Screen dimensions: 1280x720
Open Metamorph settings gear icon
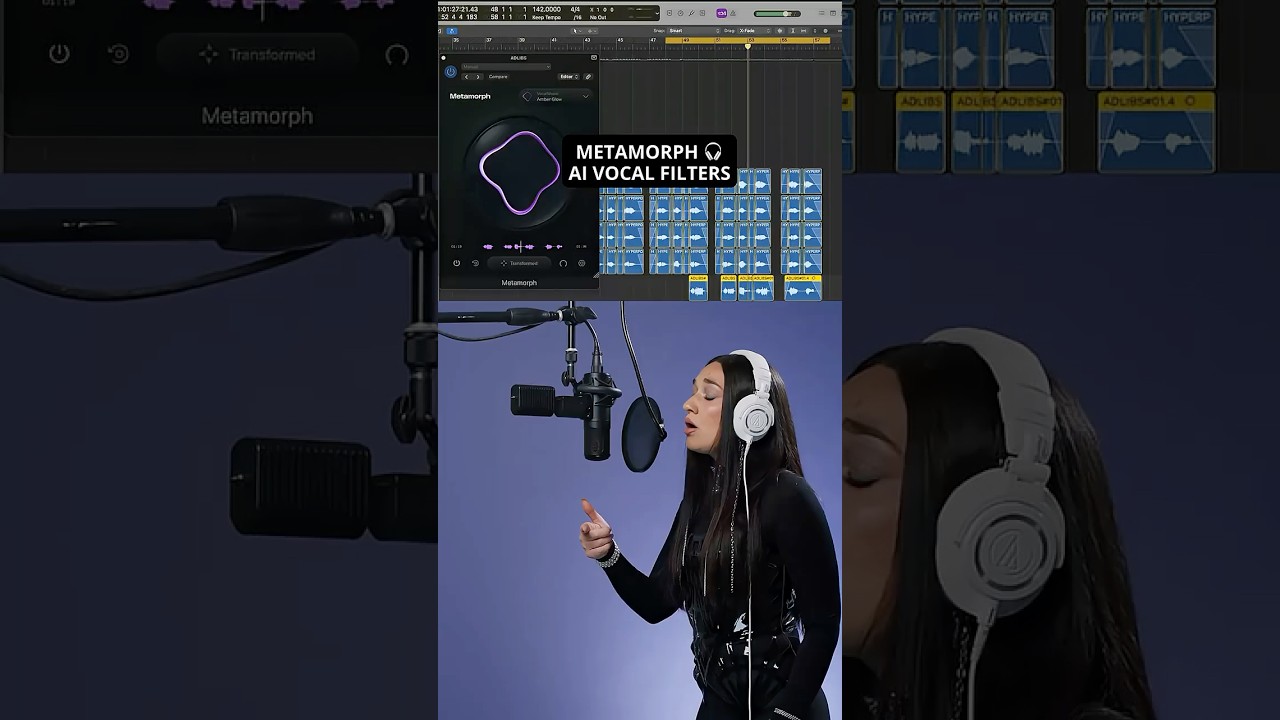click(582, 263)
